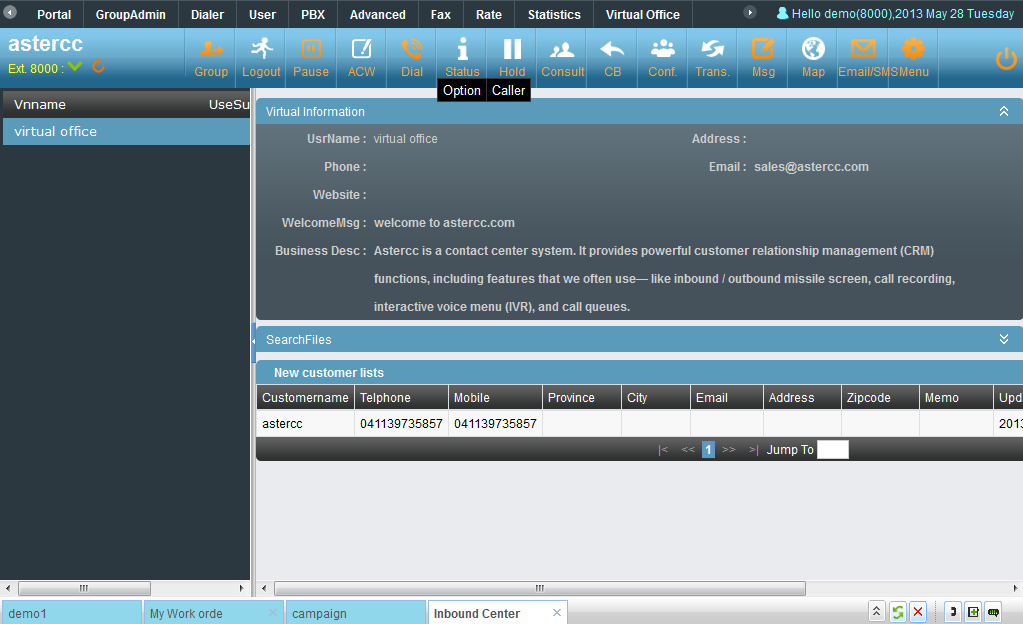Switch to the campaign tab
The image size is (1023, 624).
coord(355,614)
